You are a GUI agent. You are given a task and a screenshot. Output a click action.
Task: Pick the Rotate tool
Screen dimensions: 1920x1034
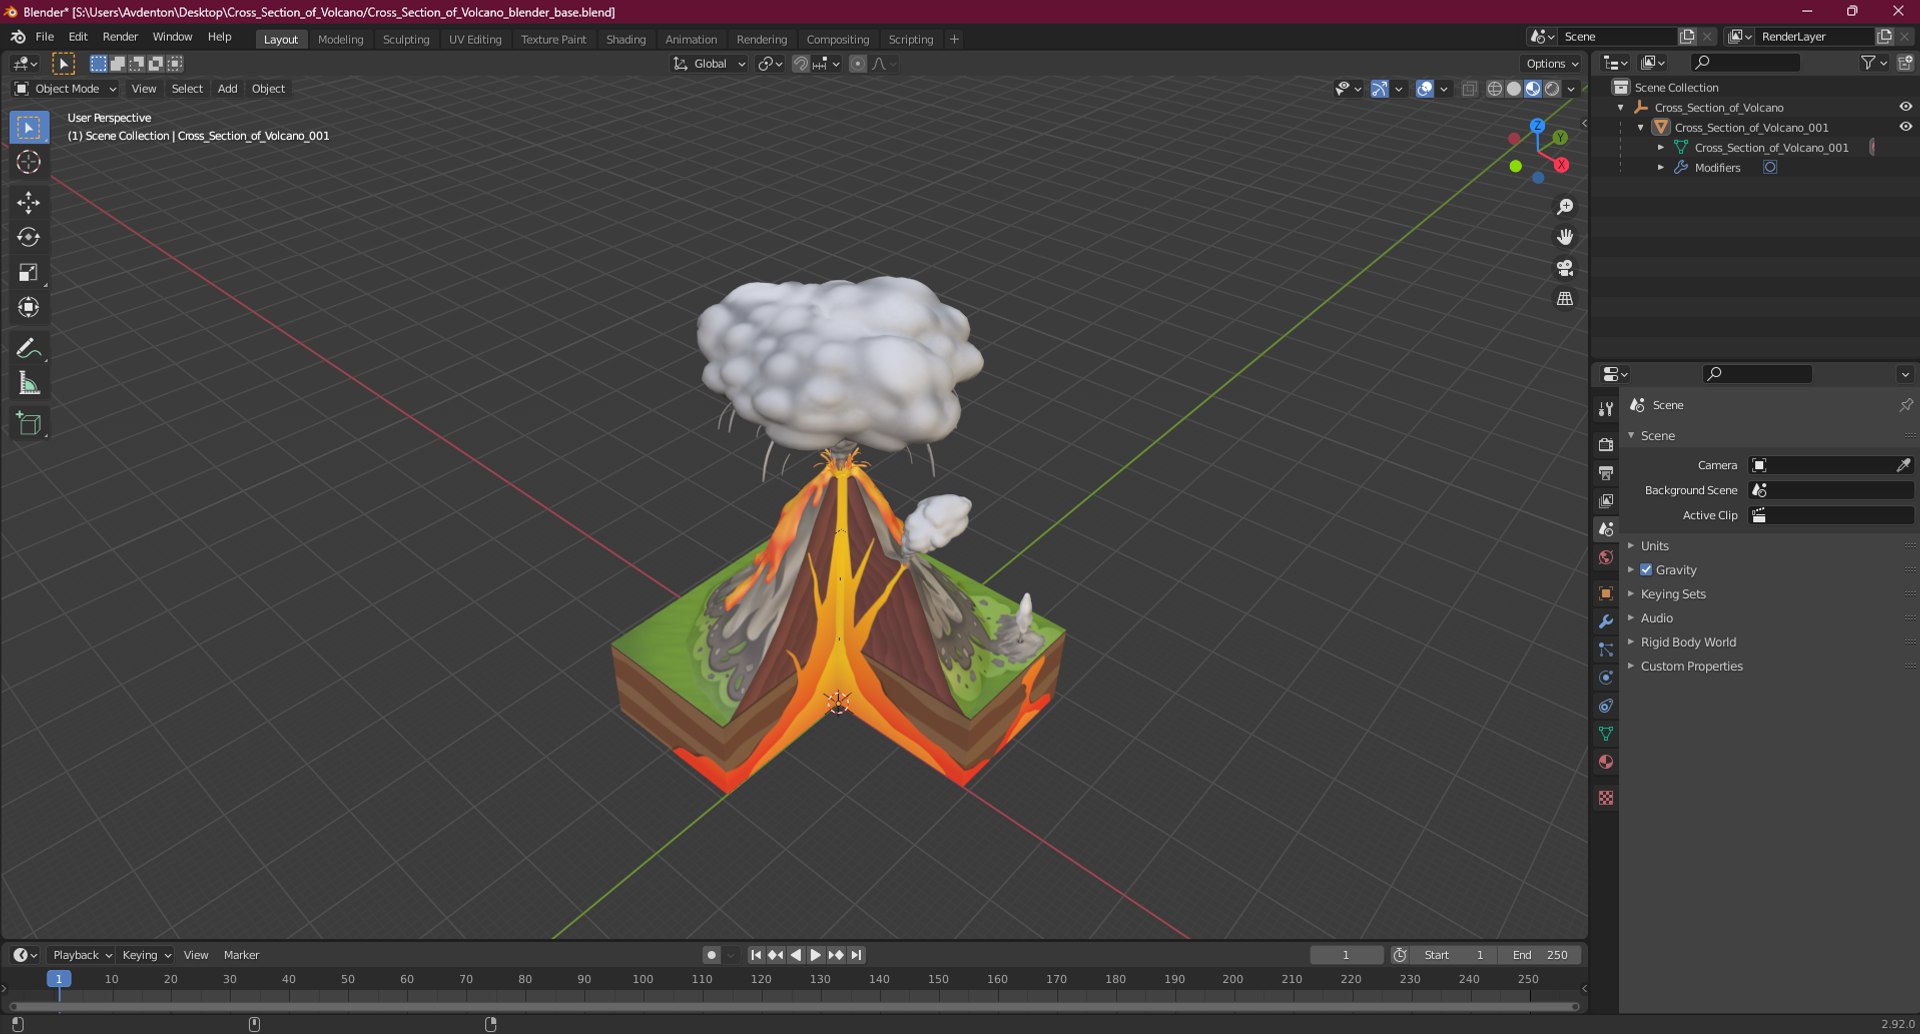pos(29,237)
